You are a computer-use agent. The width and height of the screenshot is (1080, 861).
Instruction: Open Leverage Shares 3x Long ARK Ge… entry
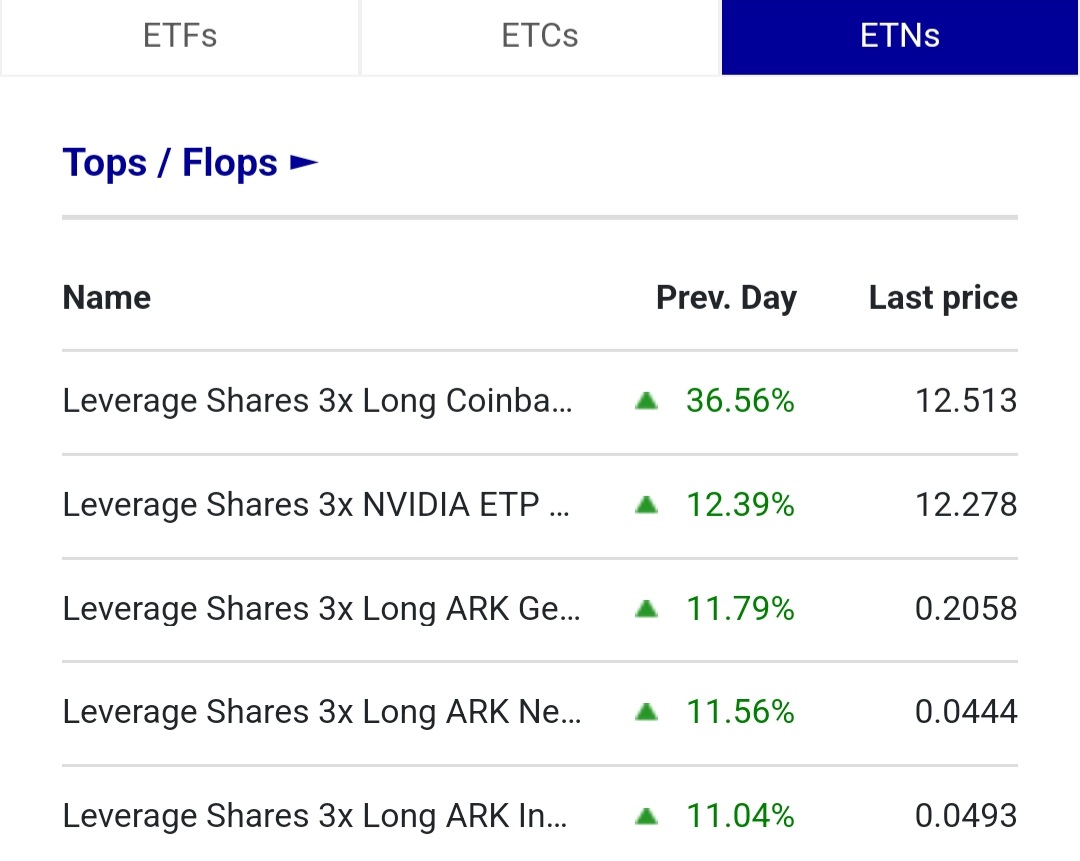click(321, 609)
